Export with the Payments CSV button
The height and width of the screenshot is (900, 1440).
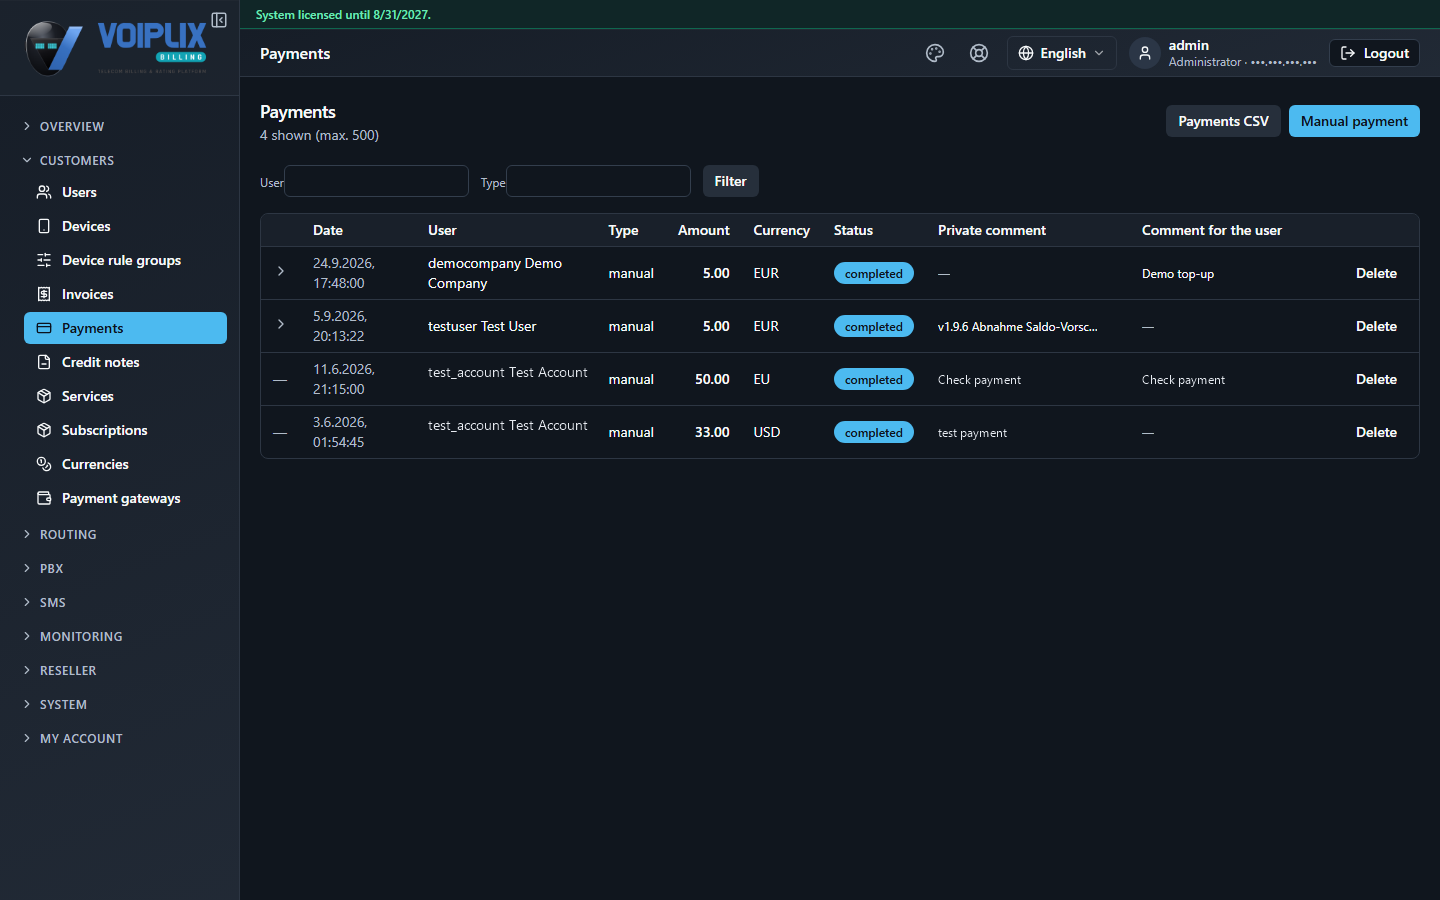tap(1223, 121)
